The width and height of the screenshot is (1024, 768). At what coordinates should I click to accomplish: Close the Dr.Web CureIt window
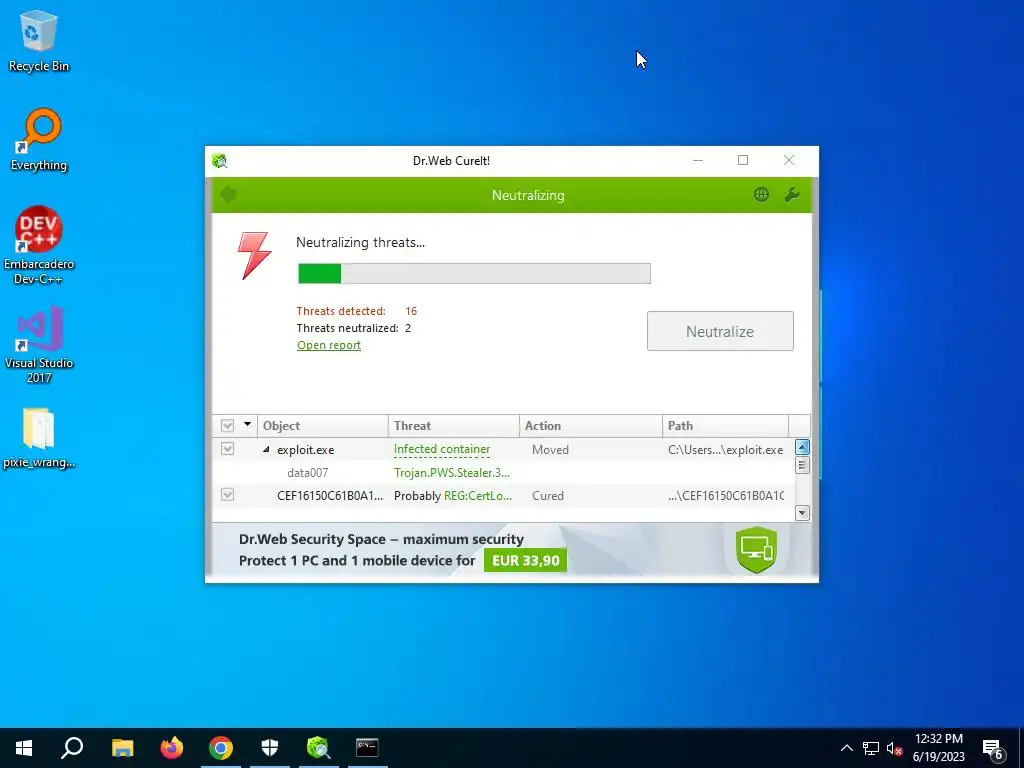tap(789, 161)
